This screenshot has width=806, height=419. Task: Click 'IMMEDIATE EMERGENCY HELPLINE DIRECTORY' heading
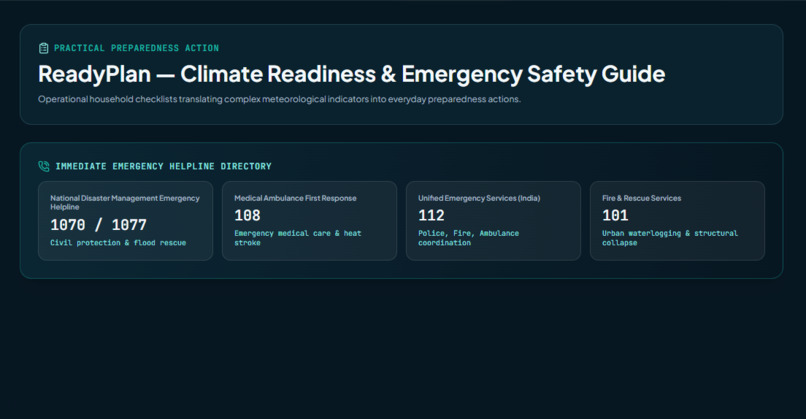point(163,166)
